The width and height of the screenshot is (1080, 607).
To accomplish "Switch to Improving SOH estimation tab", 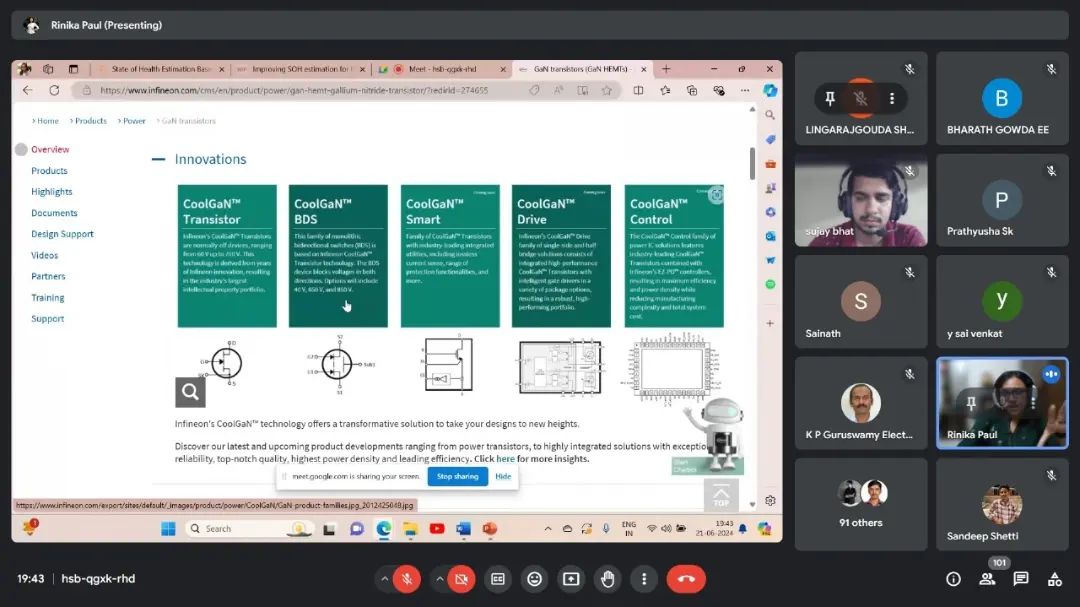I will (x=300, y=69).
